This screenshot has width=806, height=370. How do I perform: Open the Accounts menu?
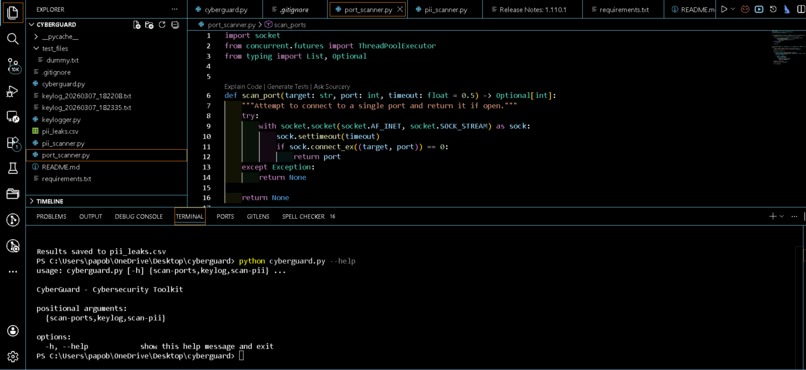pos(12,330)
